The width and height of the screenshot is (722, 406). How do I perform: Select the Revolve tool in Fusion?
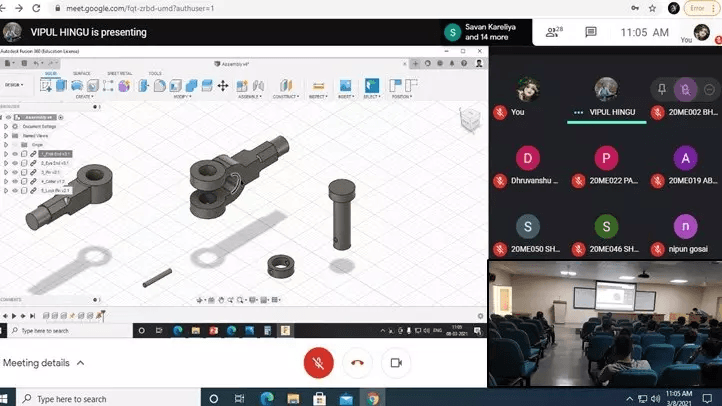76,85
